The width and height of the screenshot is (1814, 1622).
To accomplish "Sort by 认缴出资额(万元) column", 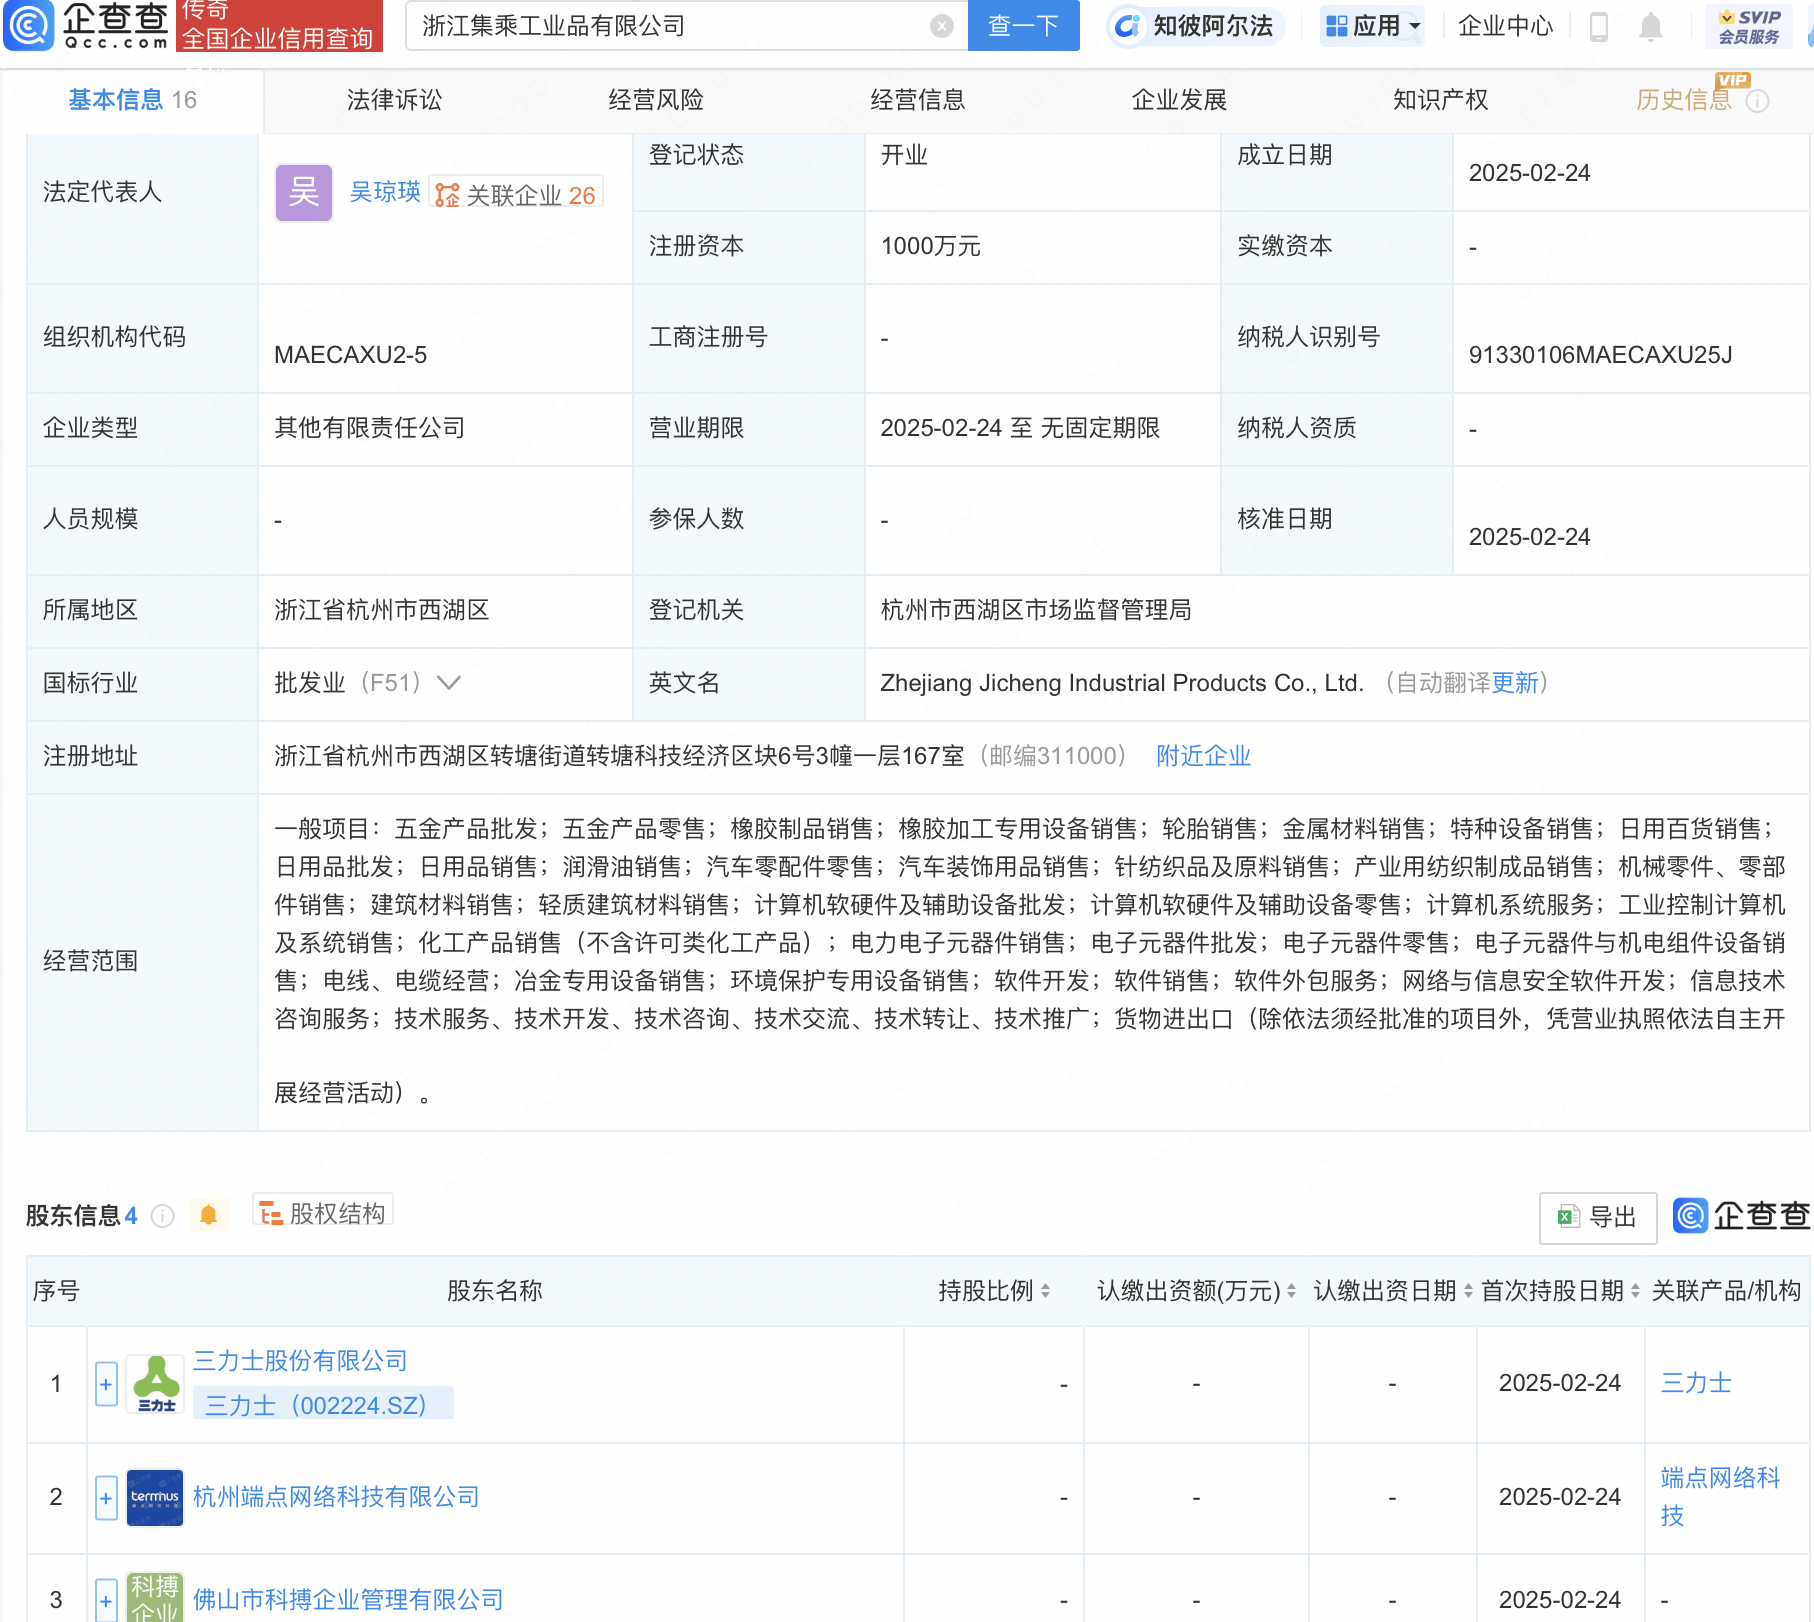I will tap(1291, 1291).
